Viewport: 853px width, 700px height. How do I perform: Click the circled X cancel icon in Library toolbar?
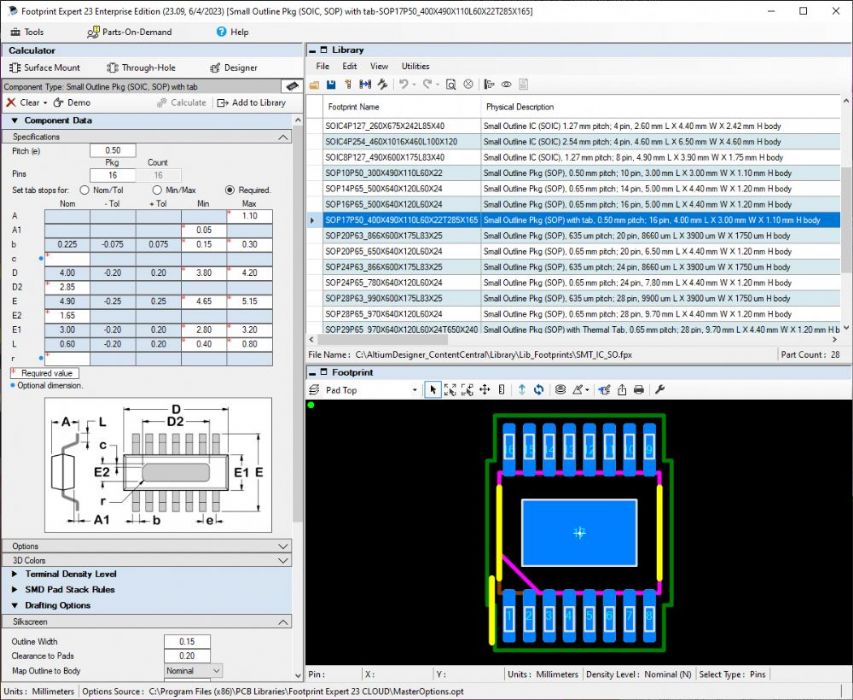tap(468, 84)
